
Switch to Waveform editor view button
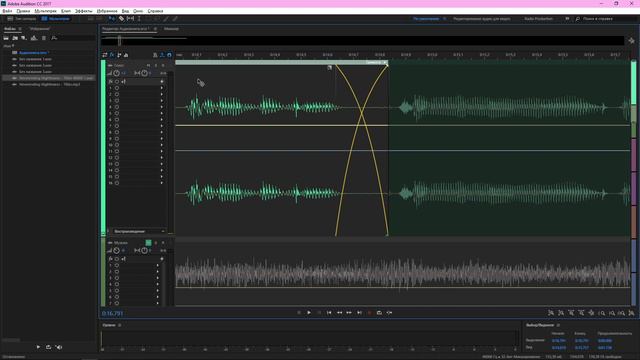[21, 19]
